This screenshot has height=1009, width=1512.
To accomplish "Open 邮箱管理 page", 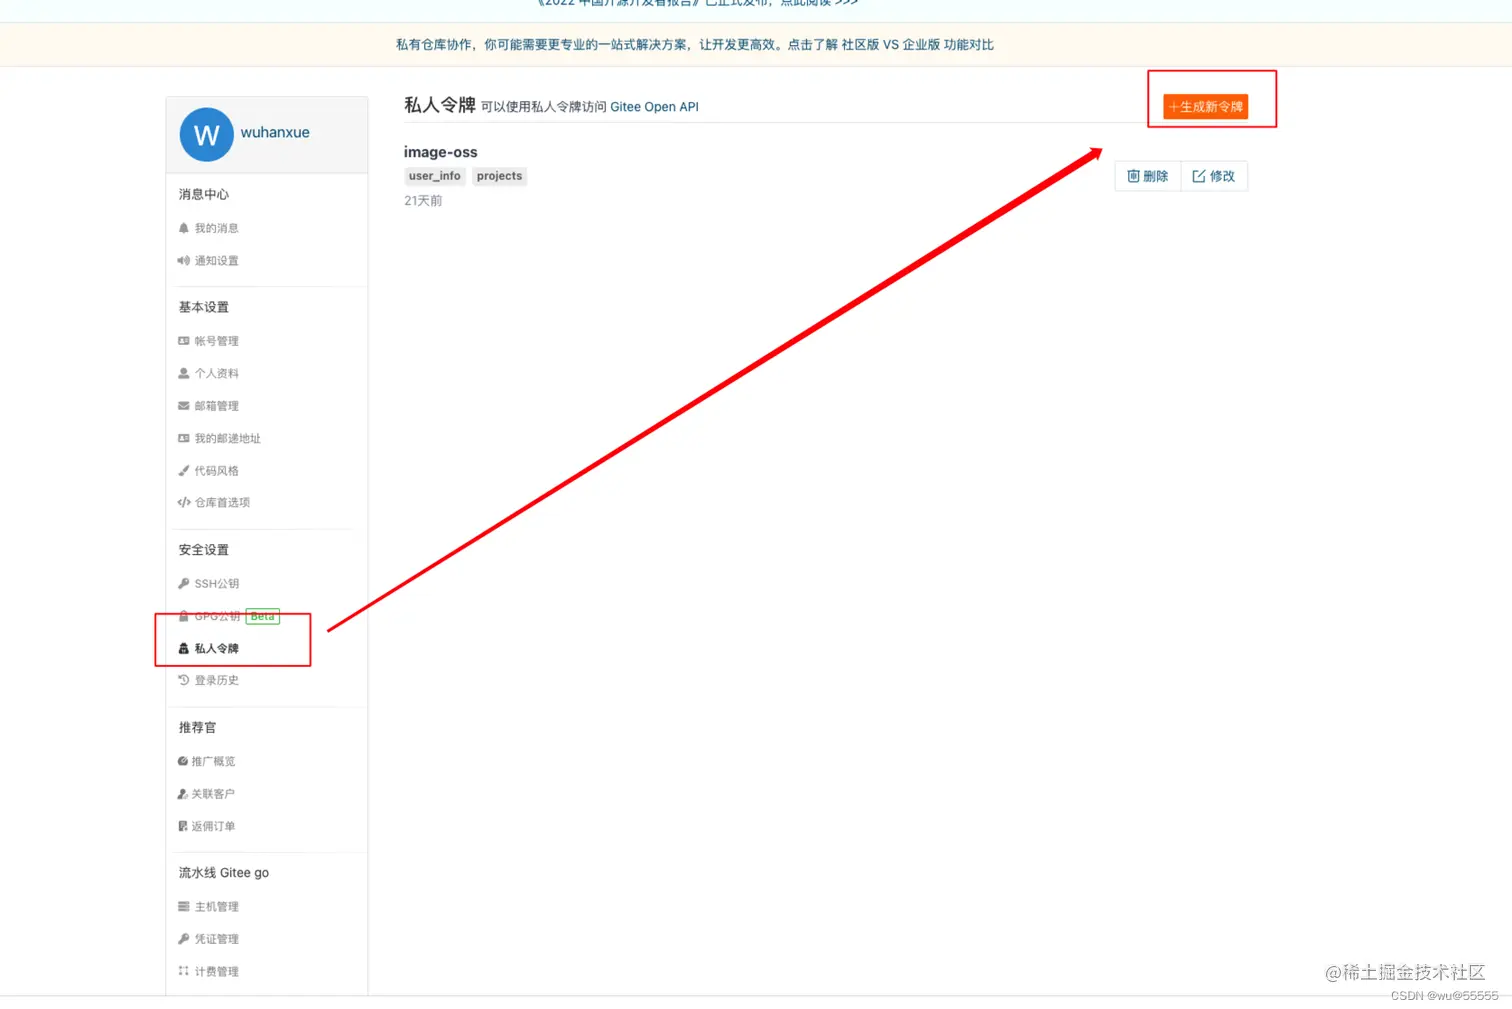I will [x=216, y=406].
